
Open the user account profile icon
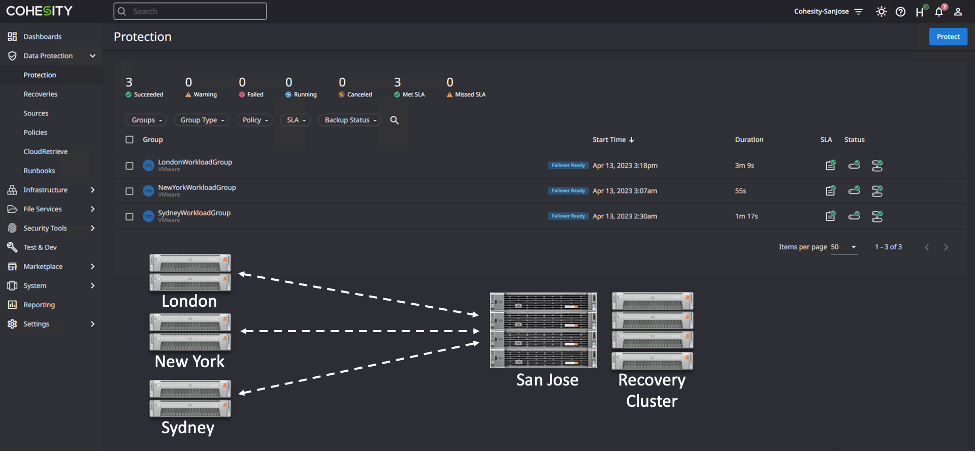click(958, 12)
